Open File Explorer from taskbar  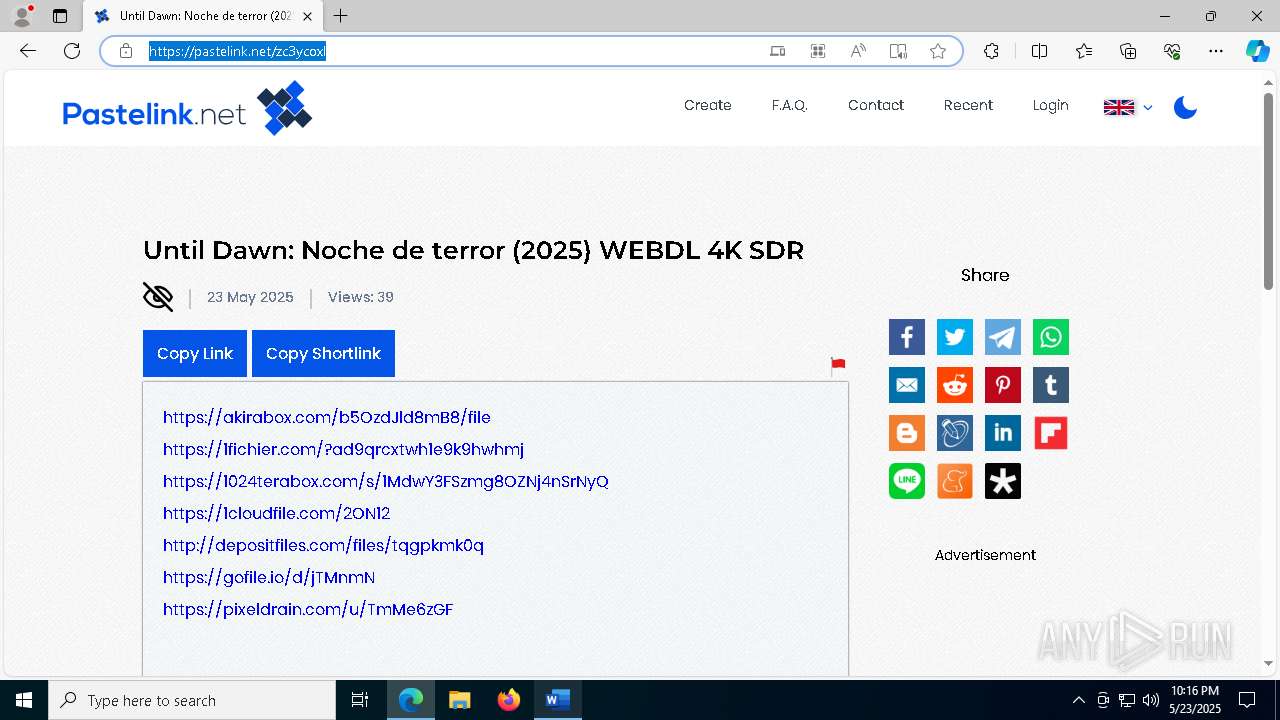[x=460, y=700]
